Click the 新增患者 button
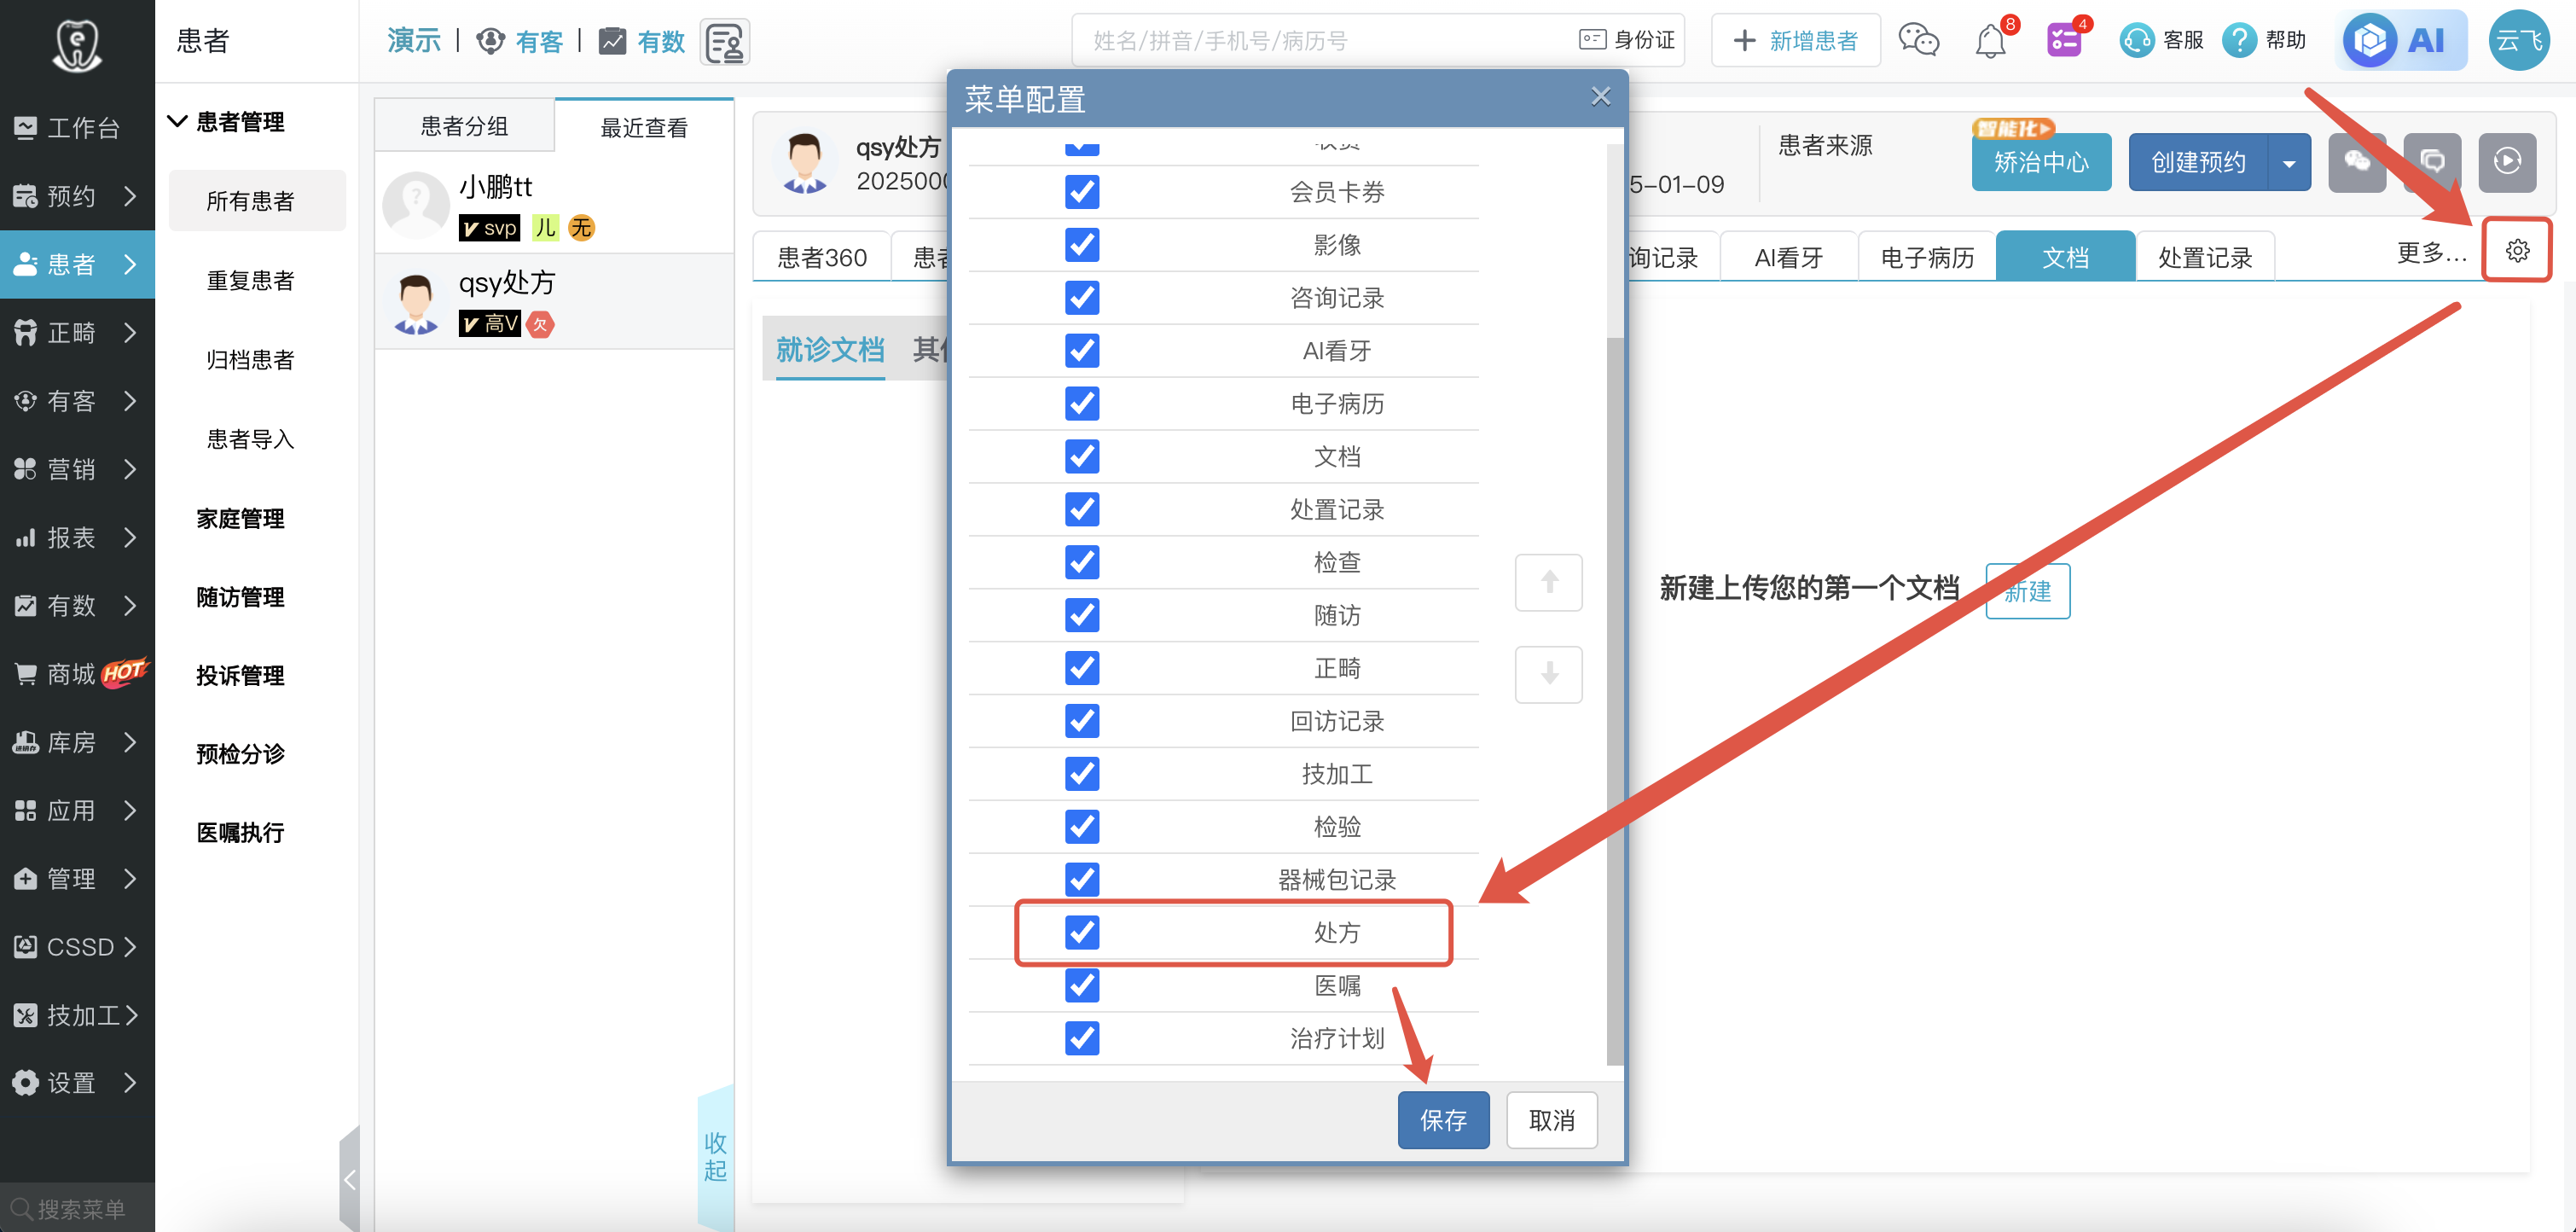2576x1232 pixels. (1796, 40)
